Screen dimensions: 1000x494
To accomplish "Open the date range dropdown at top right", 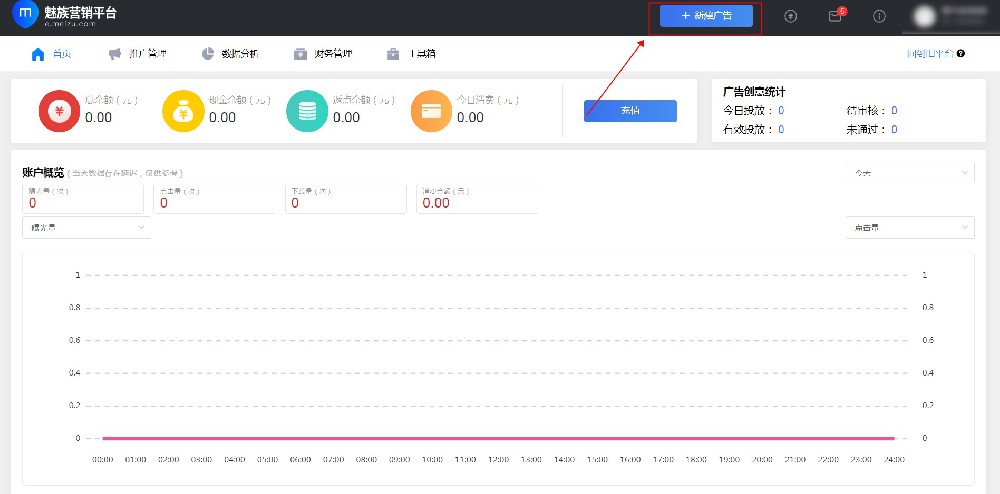I will tap(909, 173).
